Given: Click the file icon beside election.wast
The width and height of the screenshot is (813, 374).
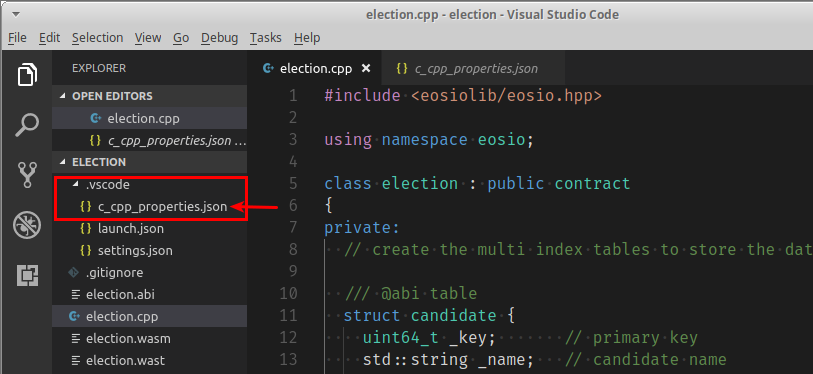Looking at the screenshot, I should pos(76,361).
